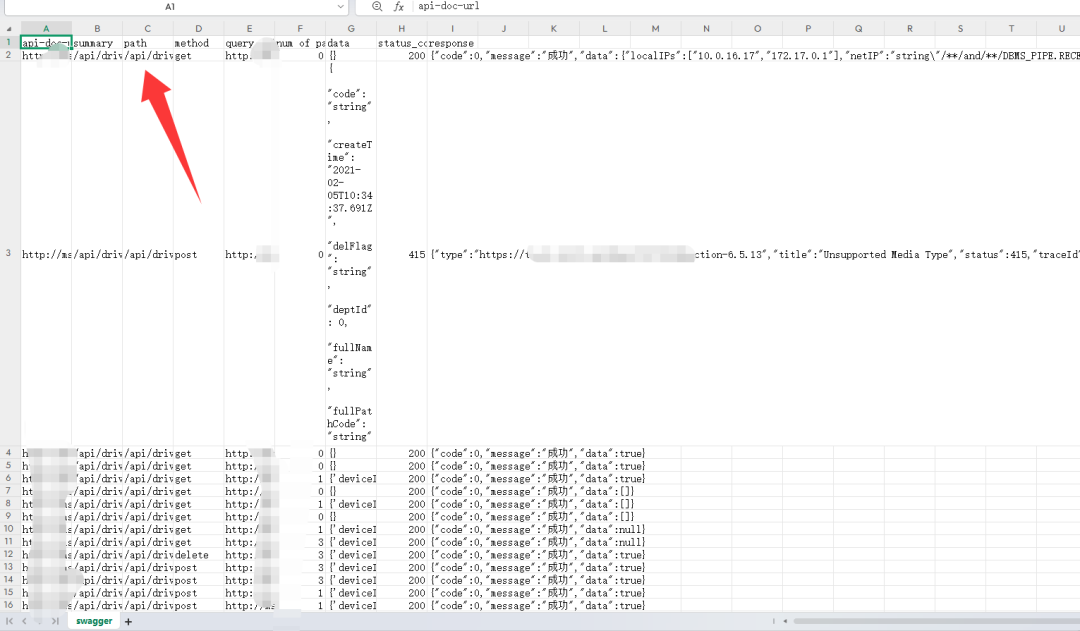Image resolution: width=1080 pixels, height=631 pixels.
Task: Click the 'query' header cell
Action: [x=249, y=43]
